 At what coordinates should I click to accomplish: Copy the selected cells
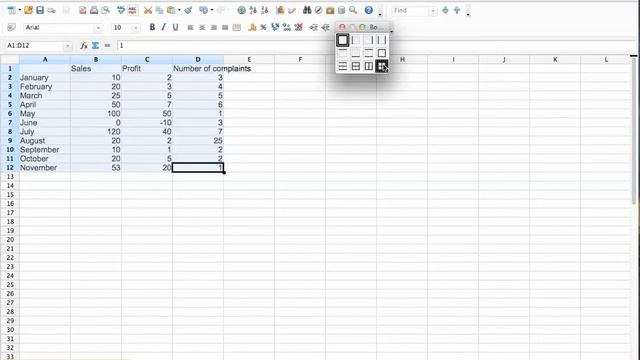point(159,10)
